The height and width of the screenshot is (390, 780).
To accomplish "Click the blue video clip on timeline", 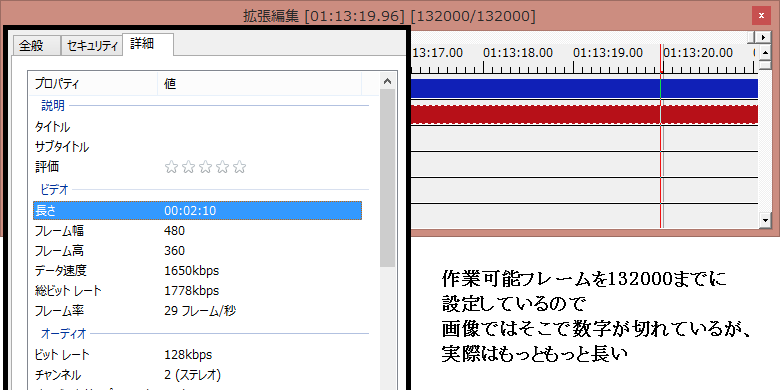I will tap(585, 88).
